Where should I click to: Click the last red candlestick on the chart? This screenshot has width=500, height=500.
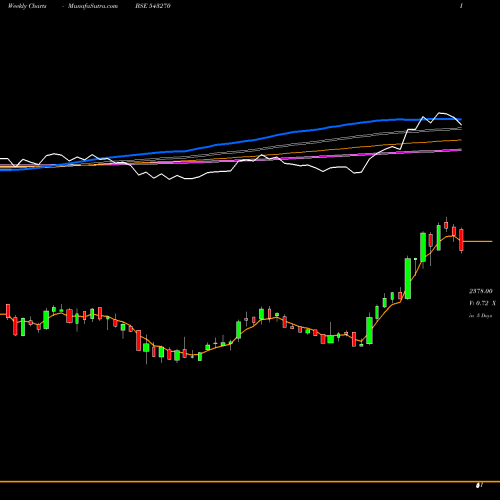(461, 240)
